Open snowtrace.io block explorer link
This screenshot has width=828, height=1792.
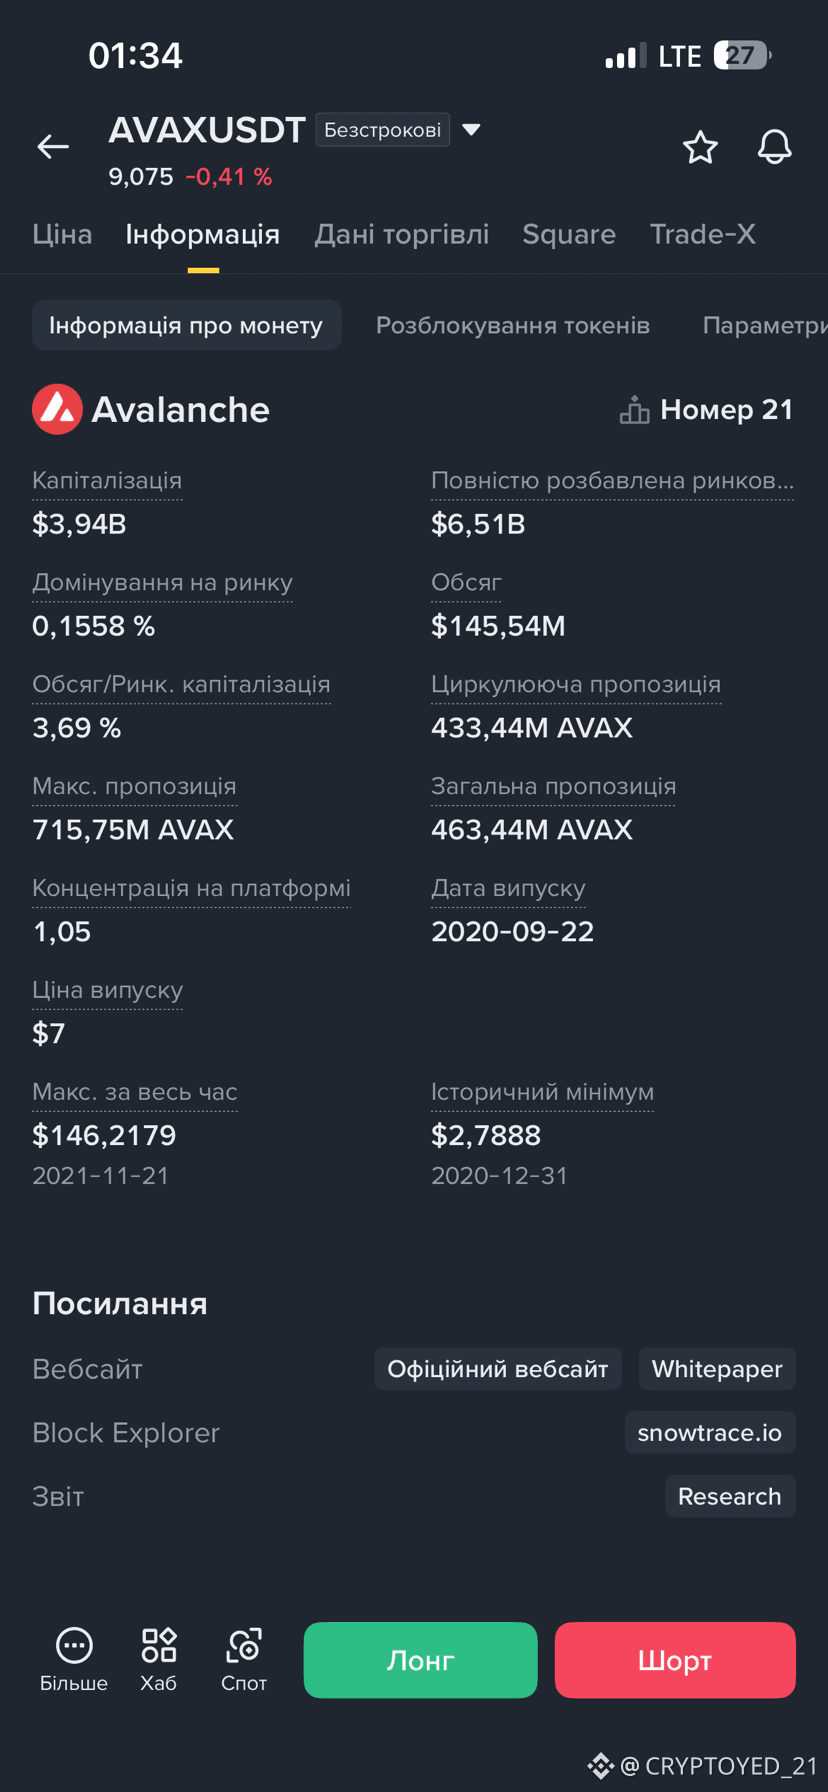tap(710, 1433)
